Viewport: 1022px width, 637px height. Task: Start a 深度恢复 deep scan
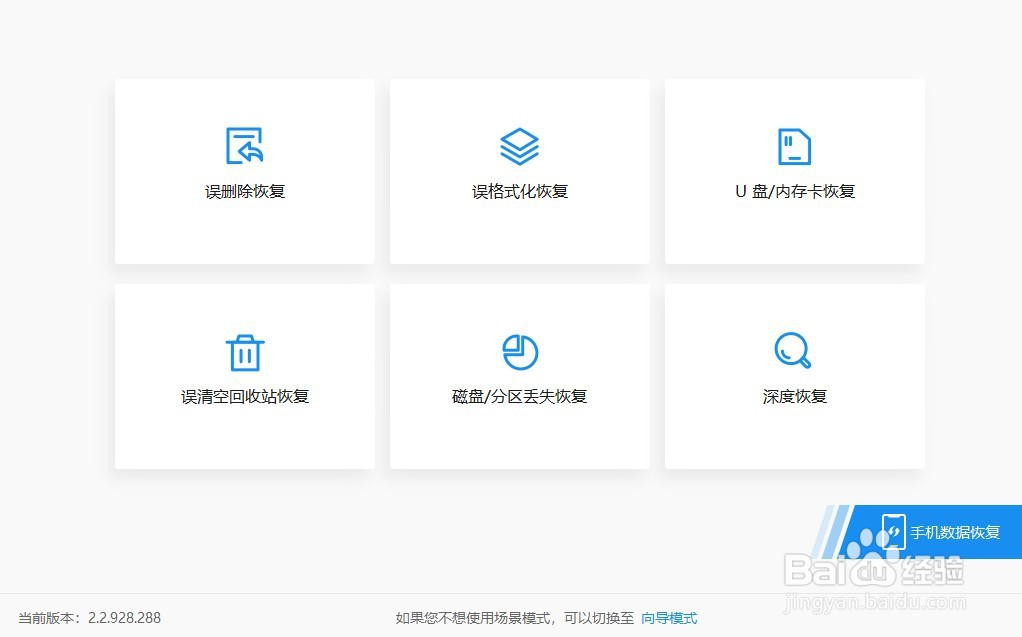coord(793,376)
